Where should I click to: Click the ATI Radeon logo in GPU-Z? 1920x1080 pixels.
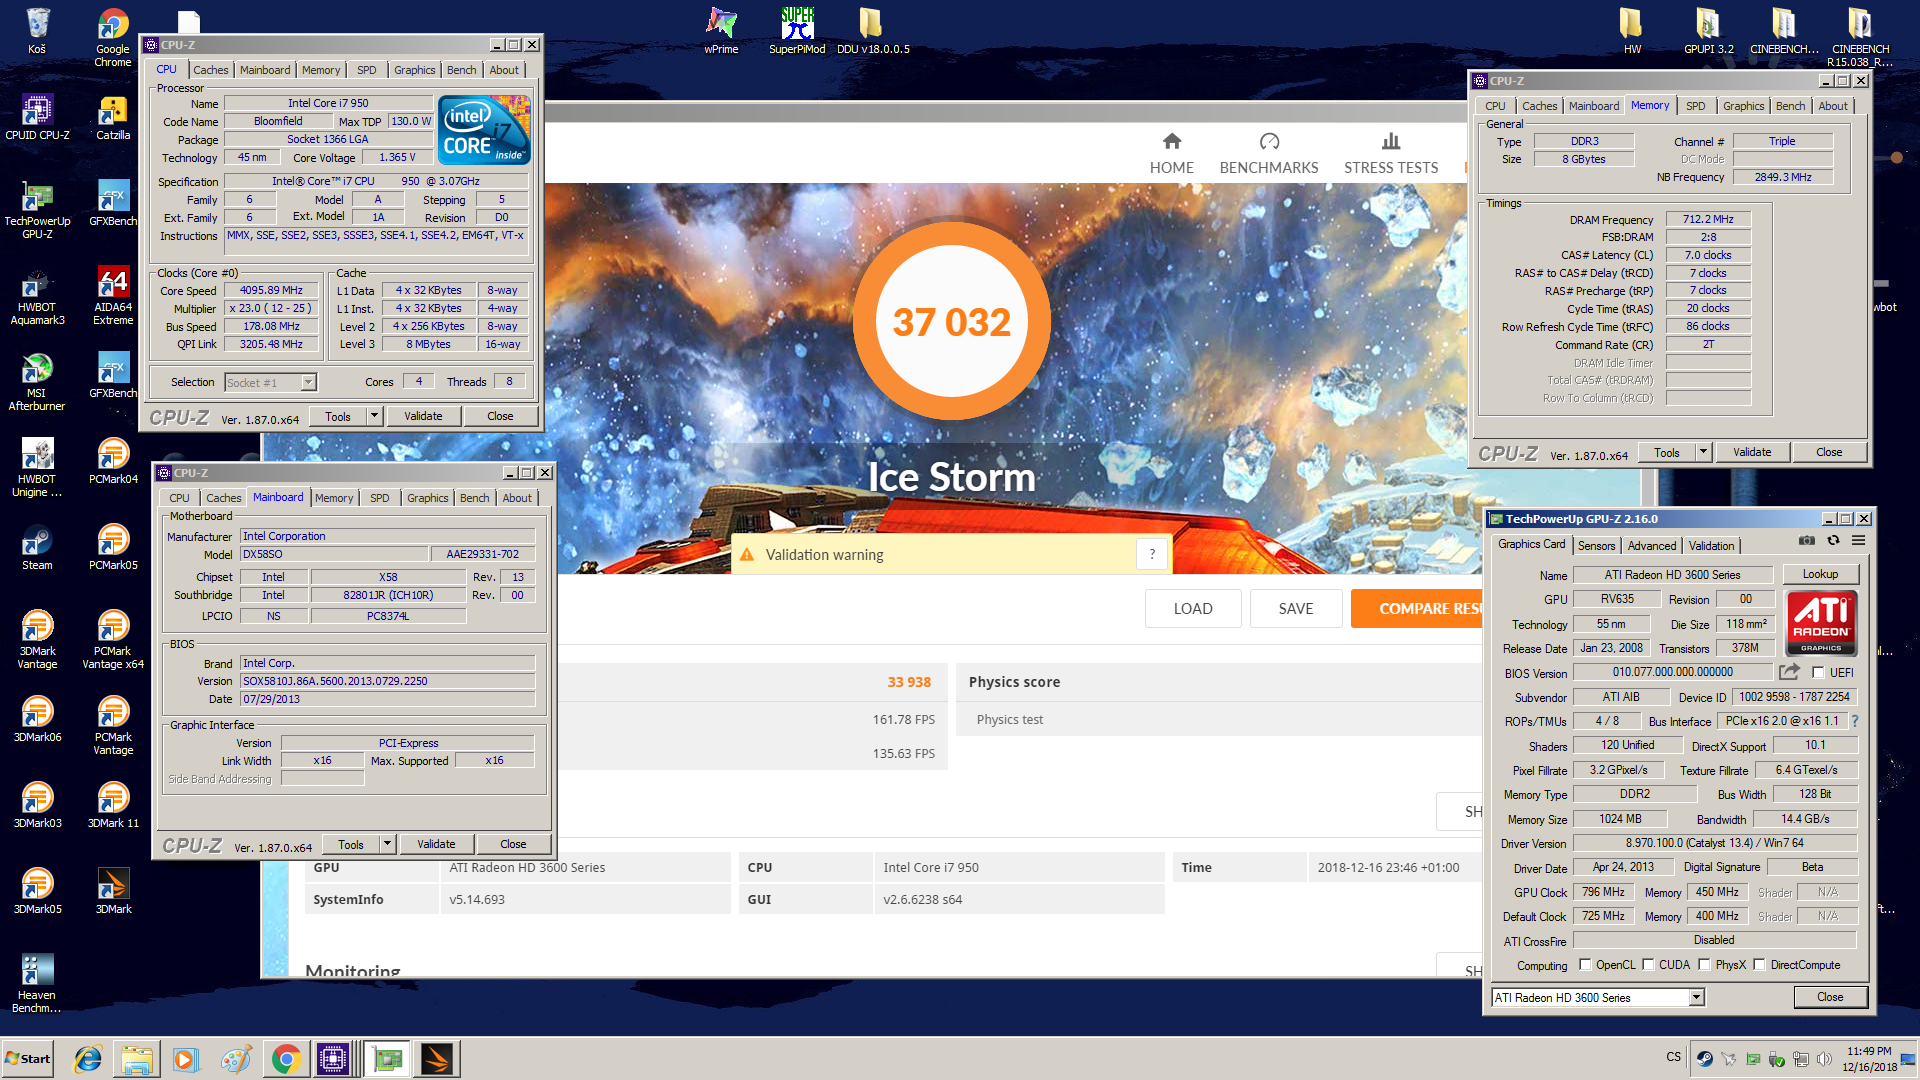(1821, 622)
